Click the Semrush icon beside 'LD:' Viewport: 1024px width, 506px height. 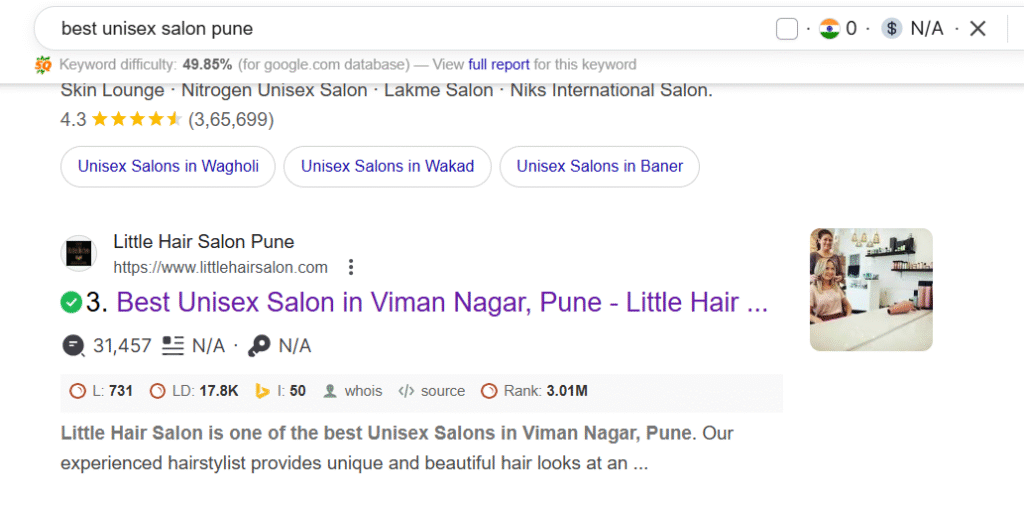click(x=157, y=391)
